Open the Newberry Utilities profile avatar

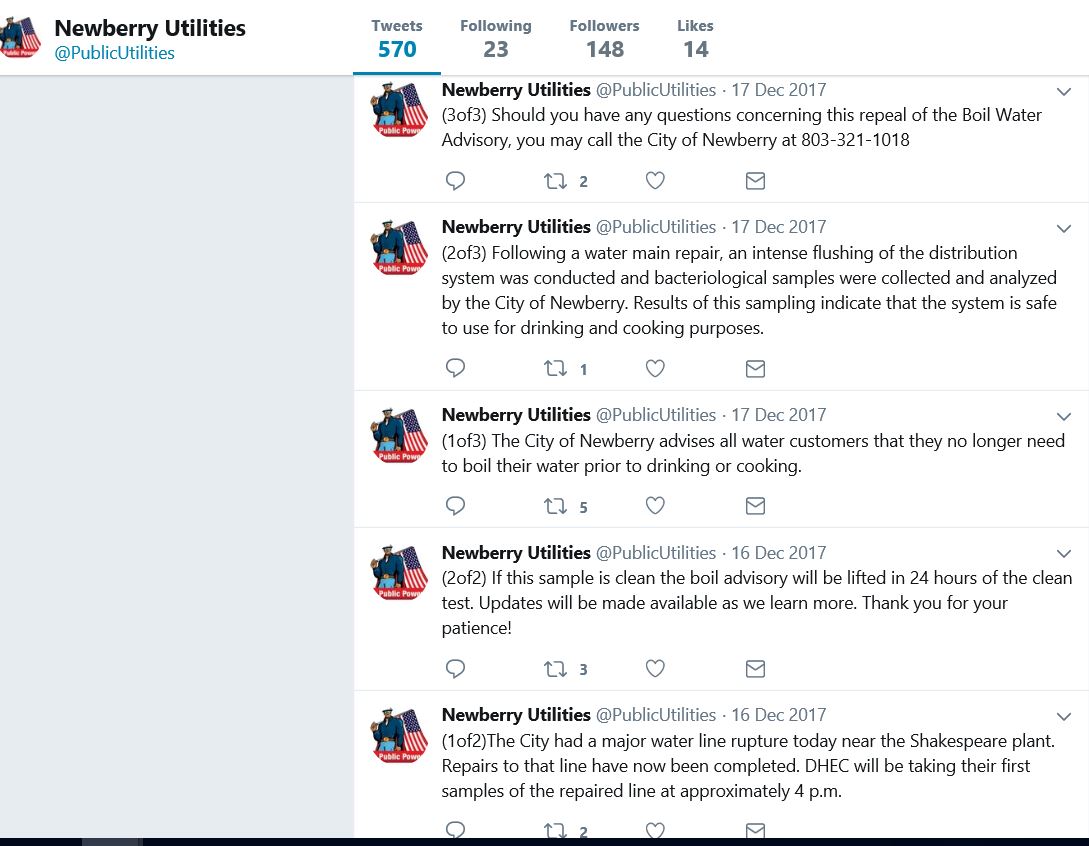[x=21, y=37]
